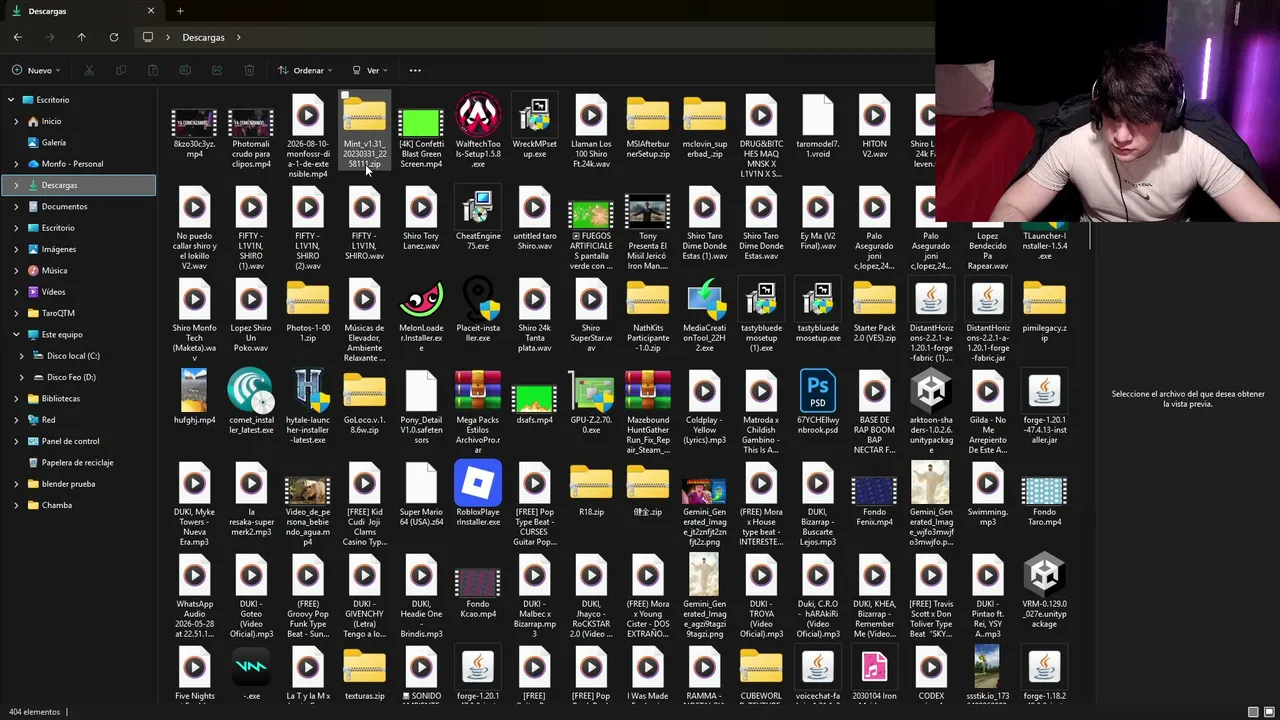Click the This PC monitor icon in address bar
Viewport: 1280px width, 720px height.
pos(148,37)
